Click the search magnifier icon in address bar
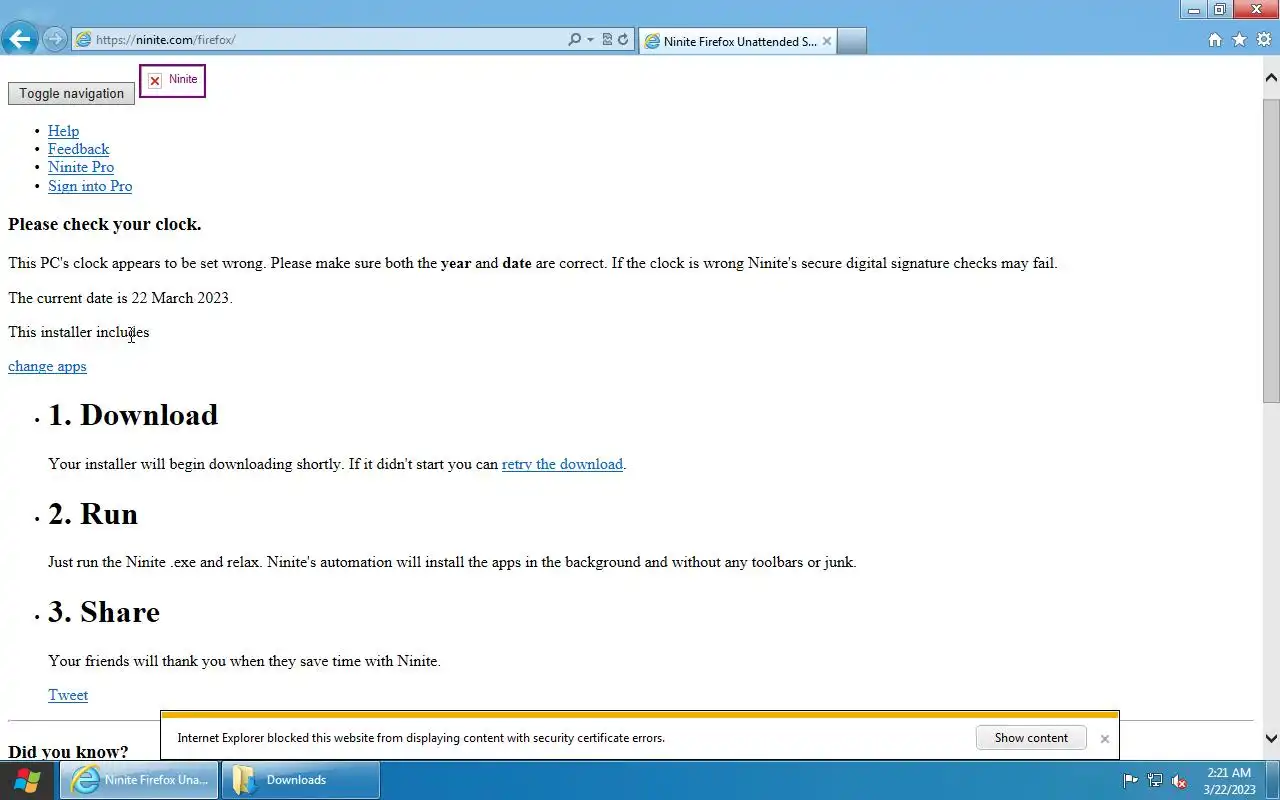 pyautogui.click(x=574, y=40)
